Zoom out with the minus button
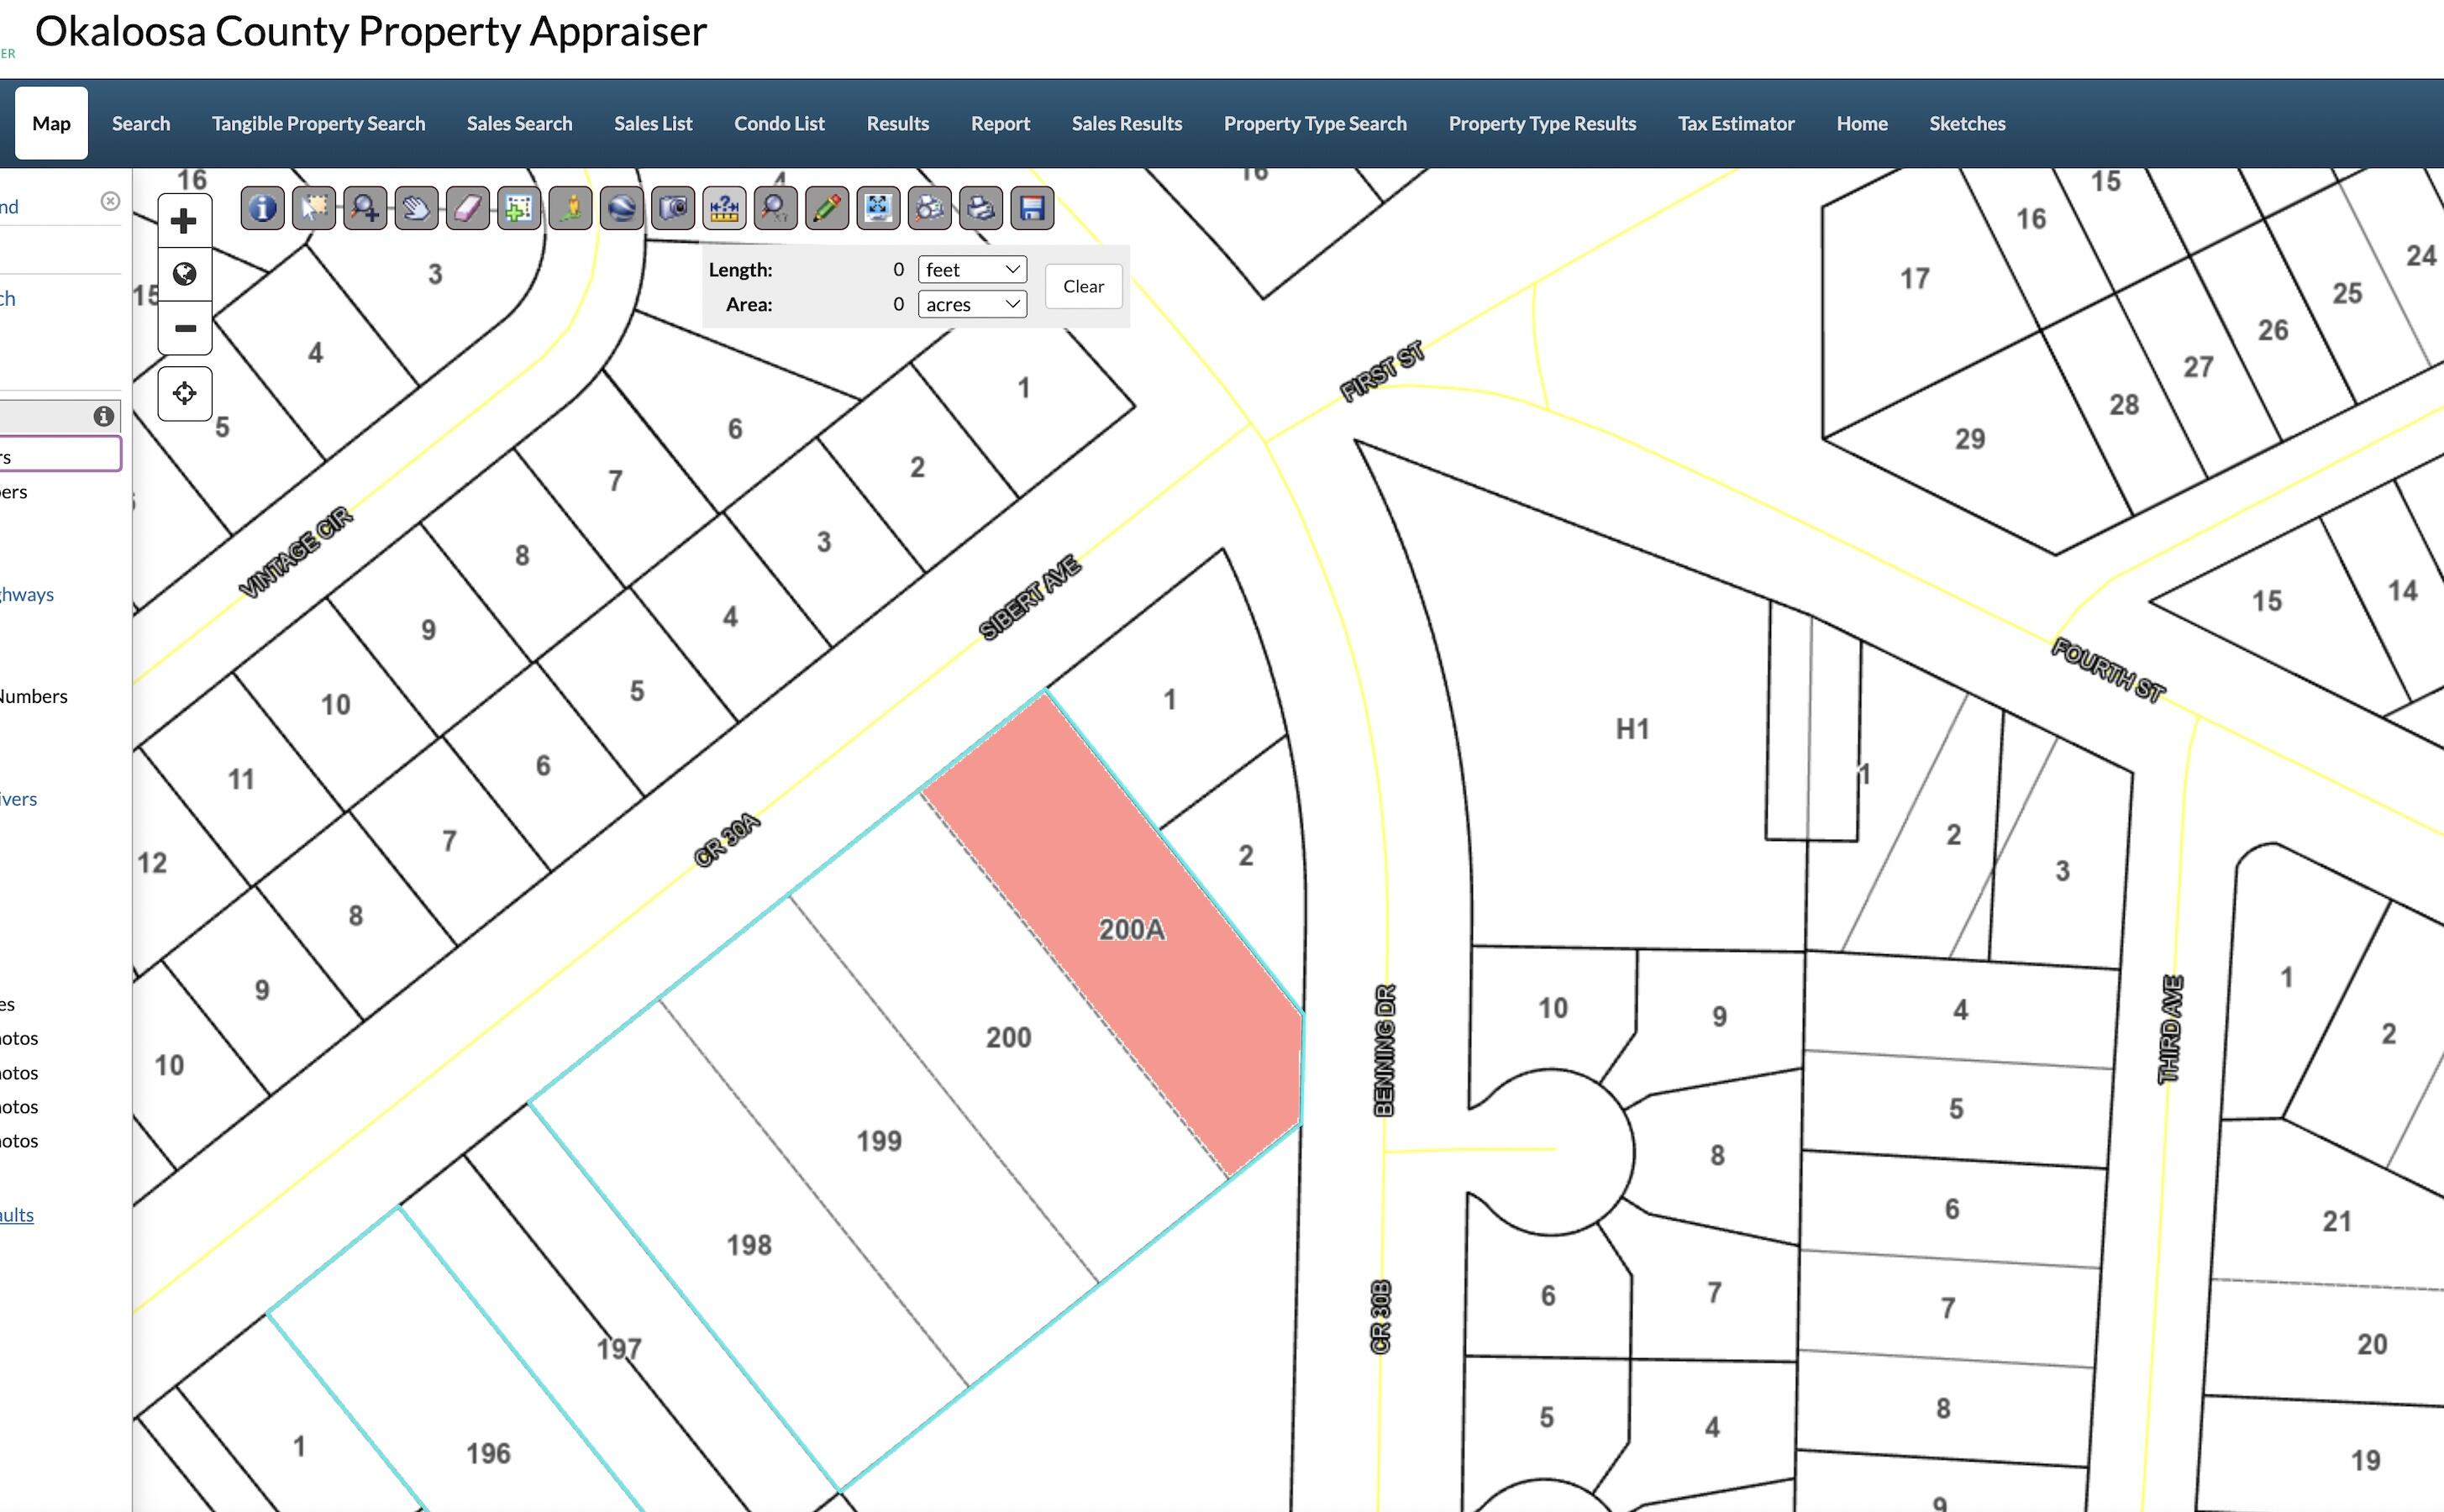The image size is (2444, 1512). pyautogui.click(x=184, y=328)
